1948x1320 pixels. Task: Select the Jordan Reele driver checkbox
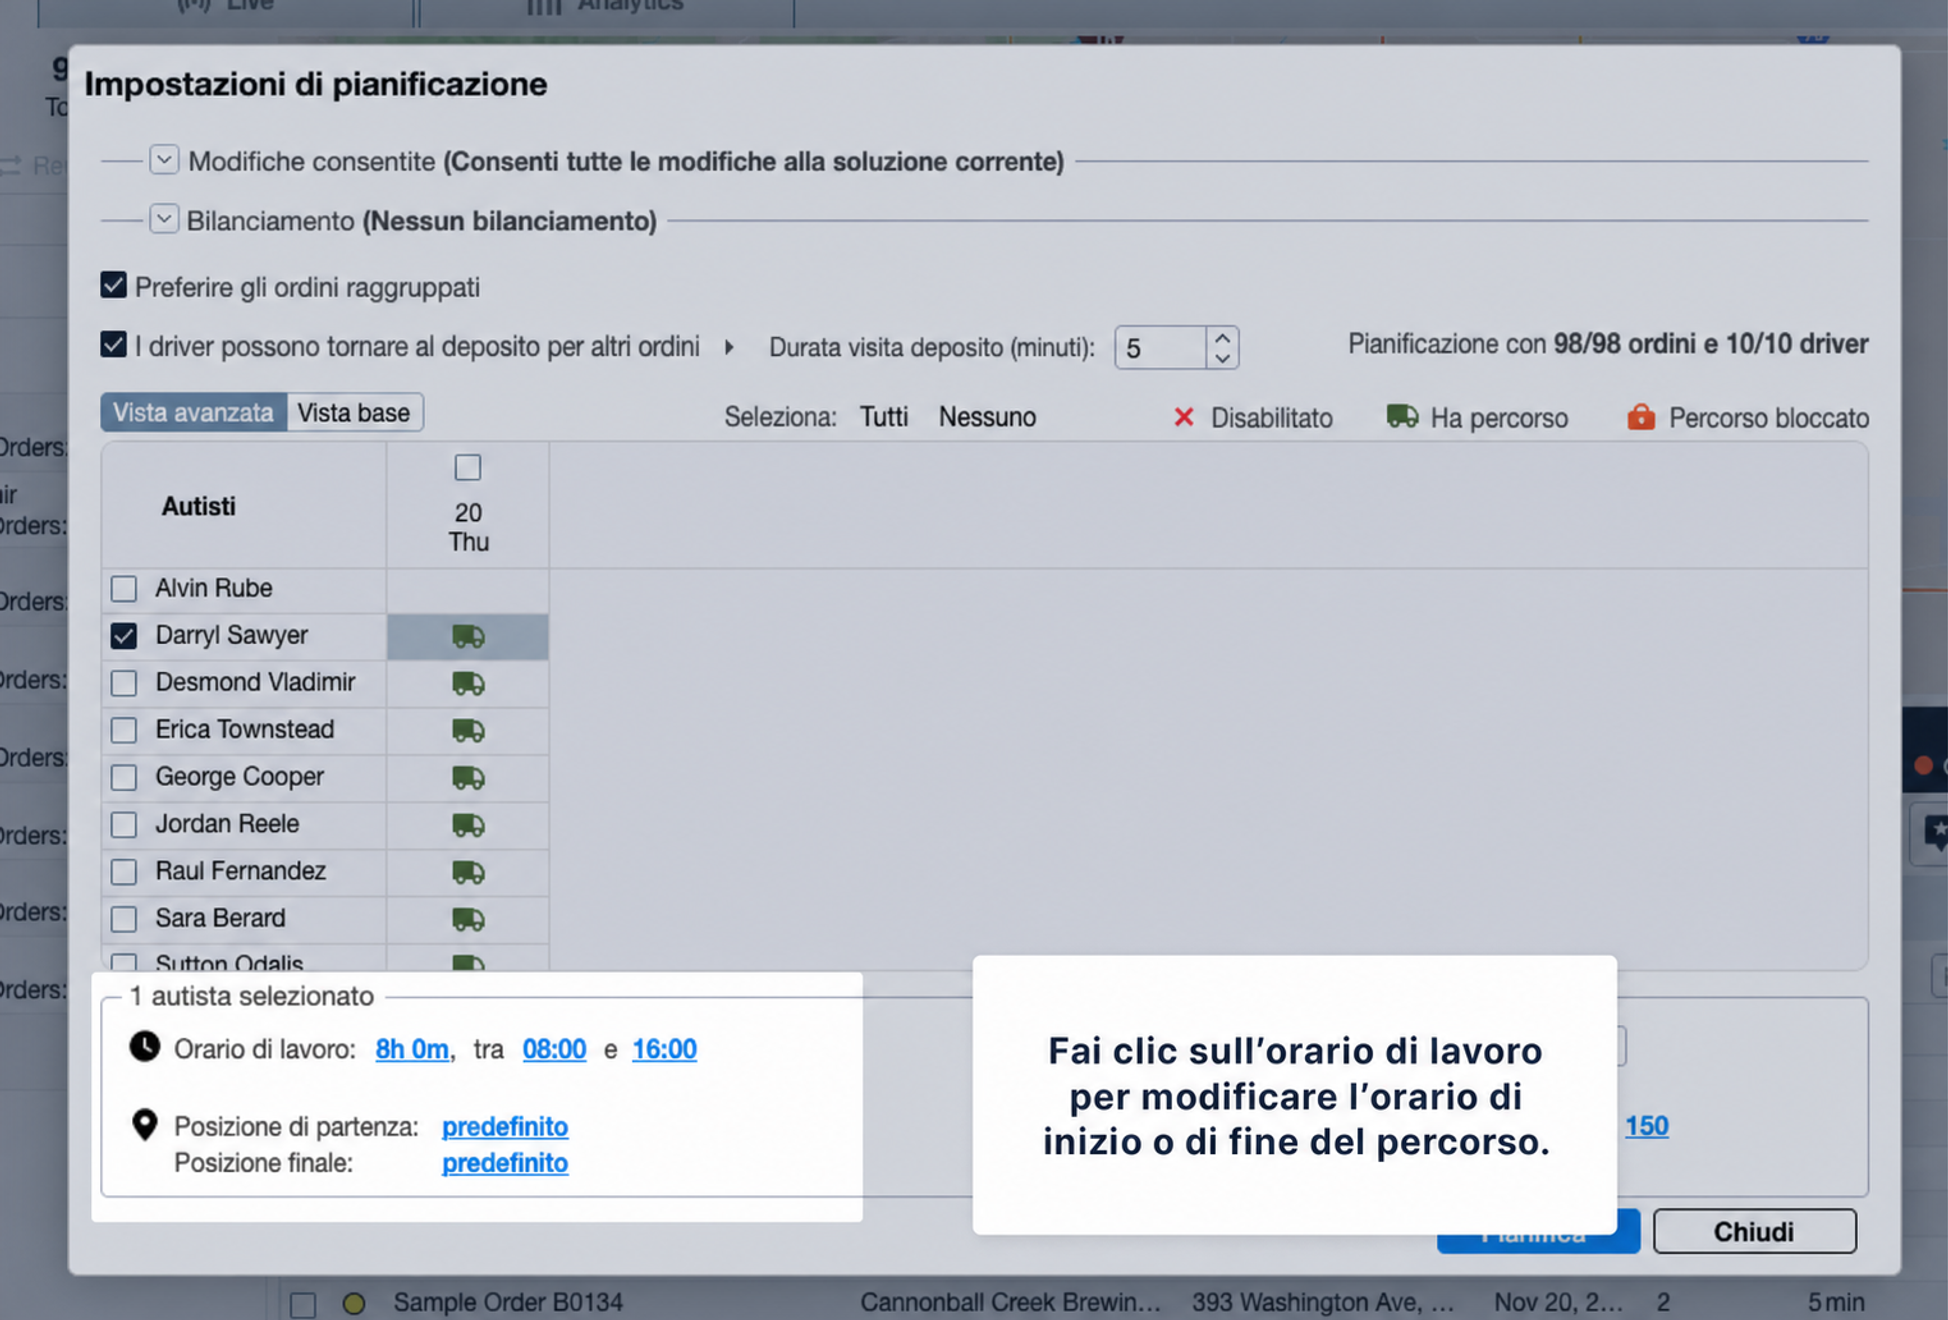124,824
